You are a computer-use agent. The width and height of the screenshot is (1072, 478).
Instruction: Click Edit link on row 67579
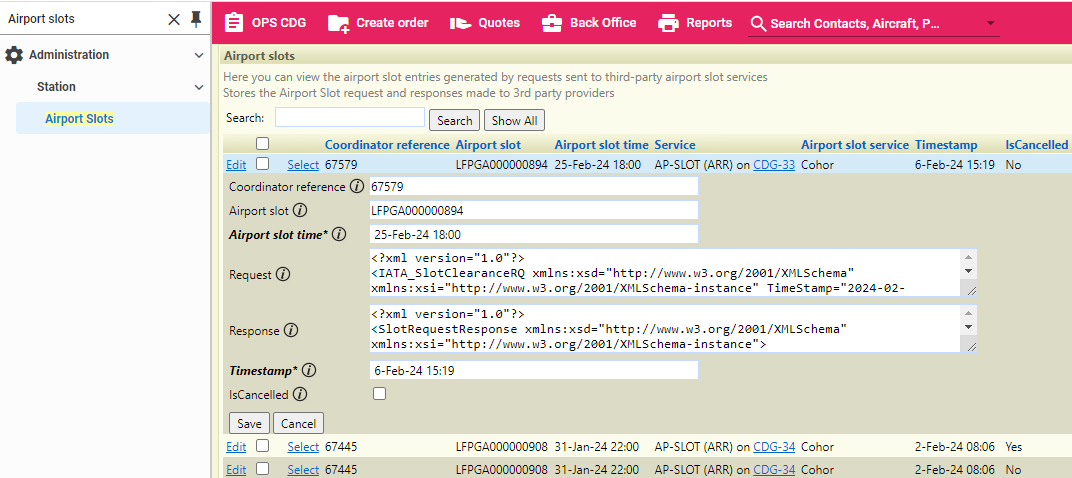(x=236, y=165)
